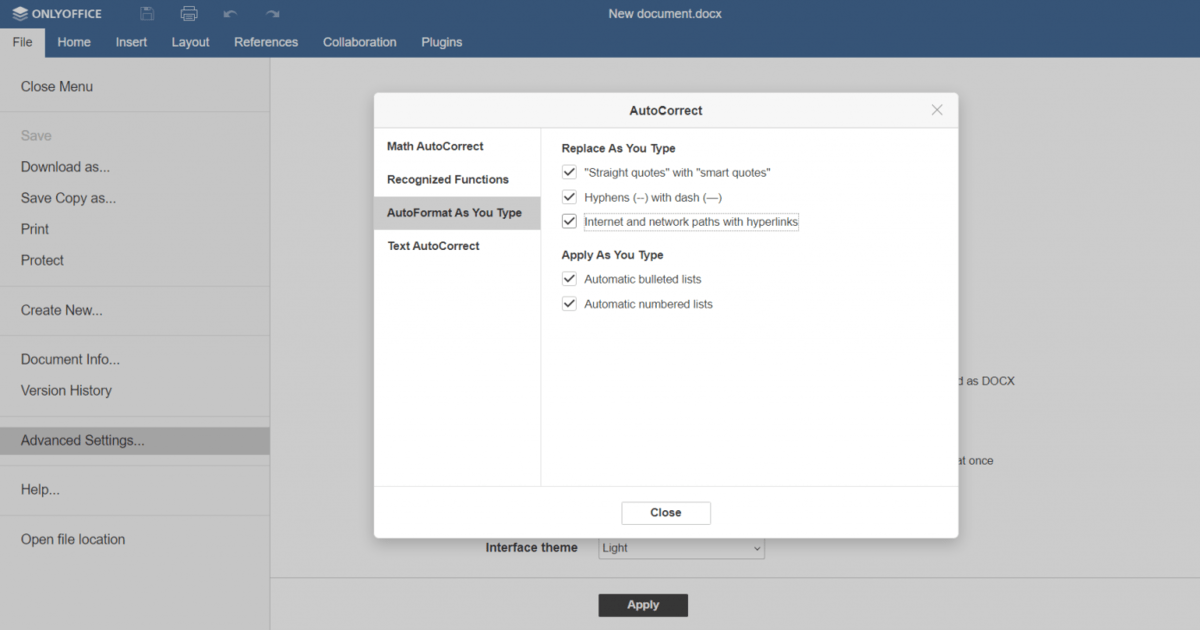Click the Undo arrow icon

231,13
